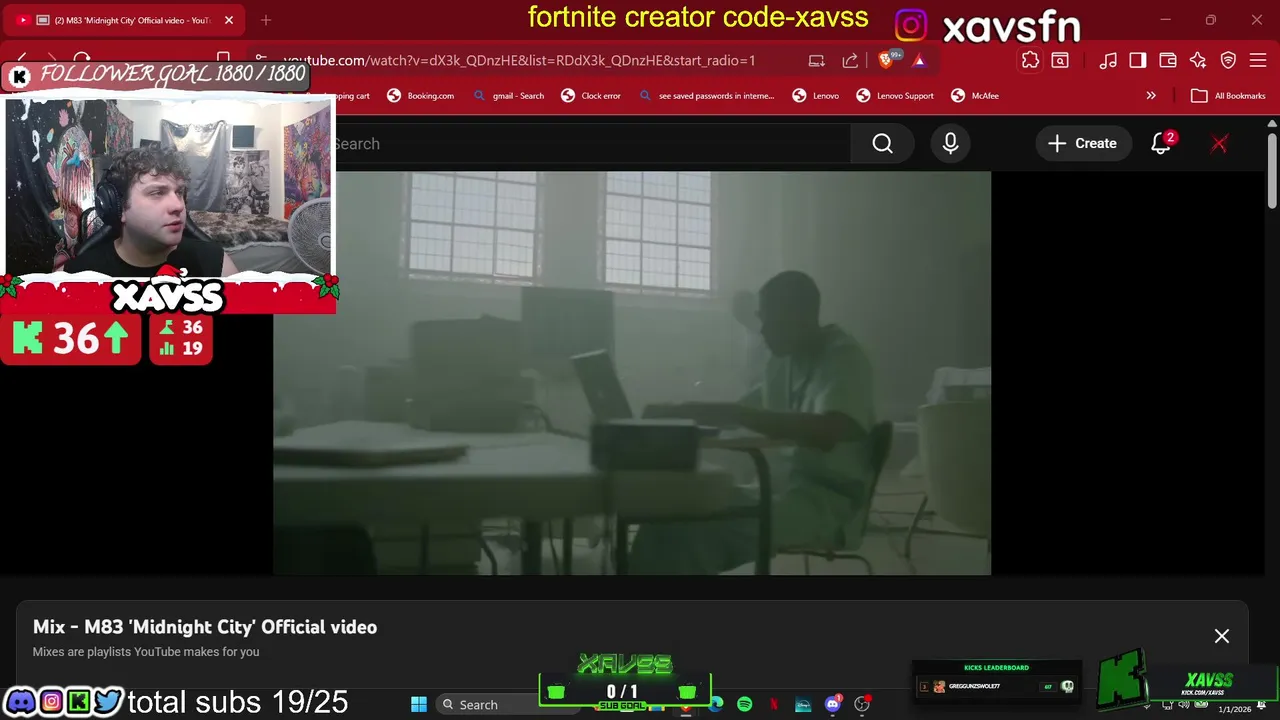Open the Windows Start menu
This screenshot has height=720, width=1280.
[419, 704]
